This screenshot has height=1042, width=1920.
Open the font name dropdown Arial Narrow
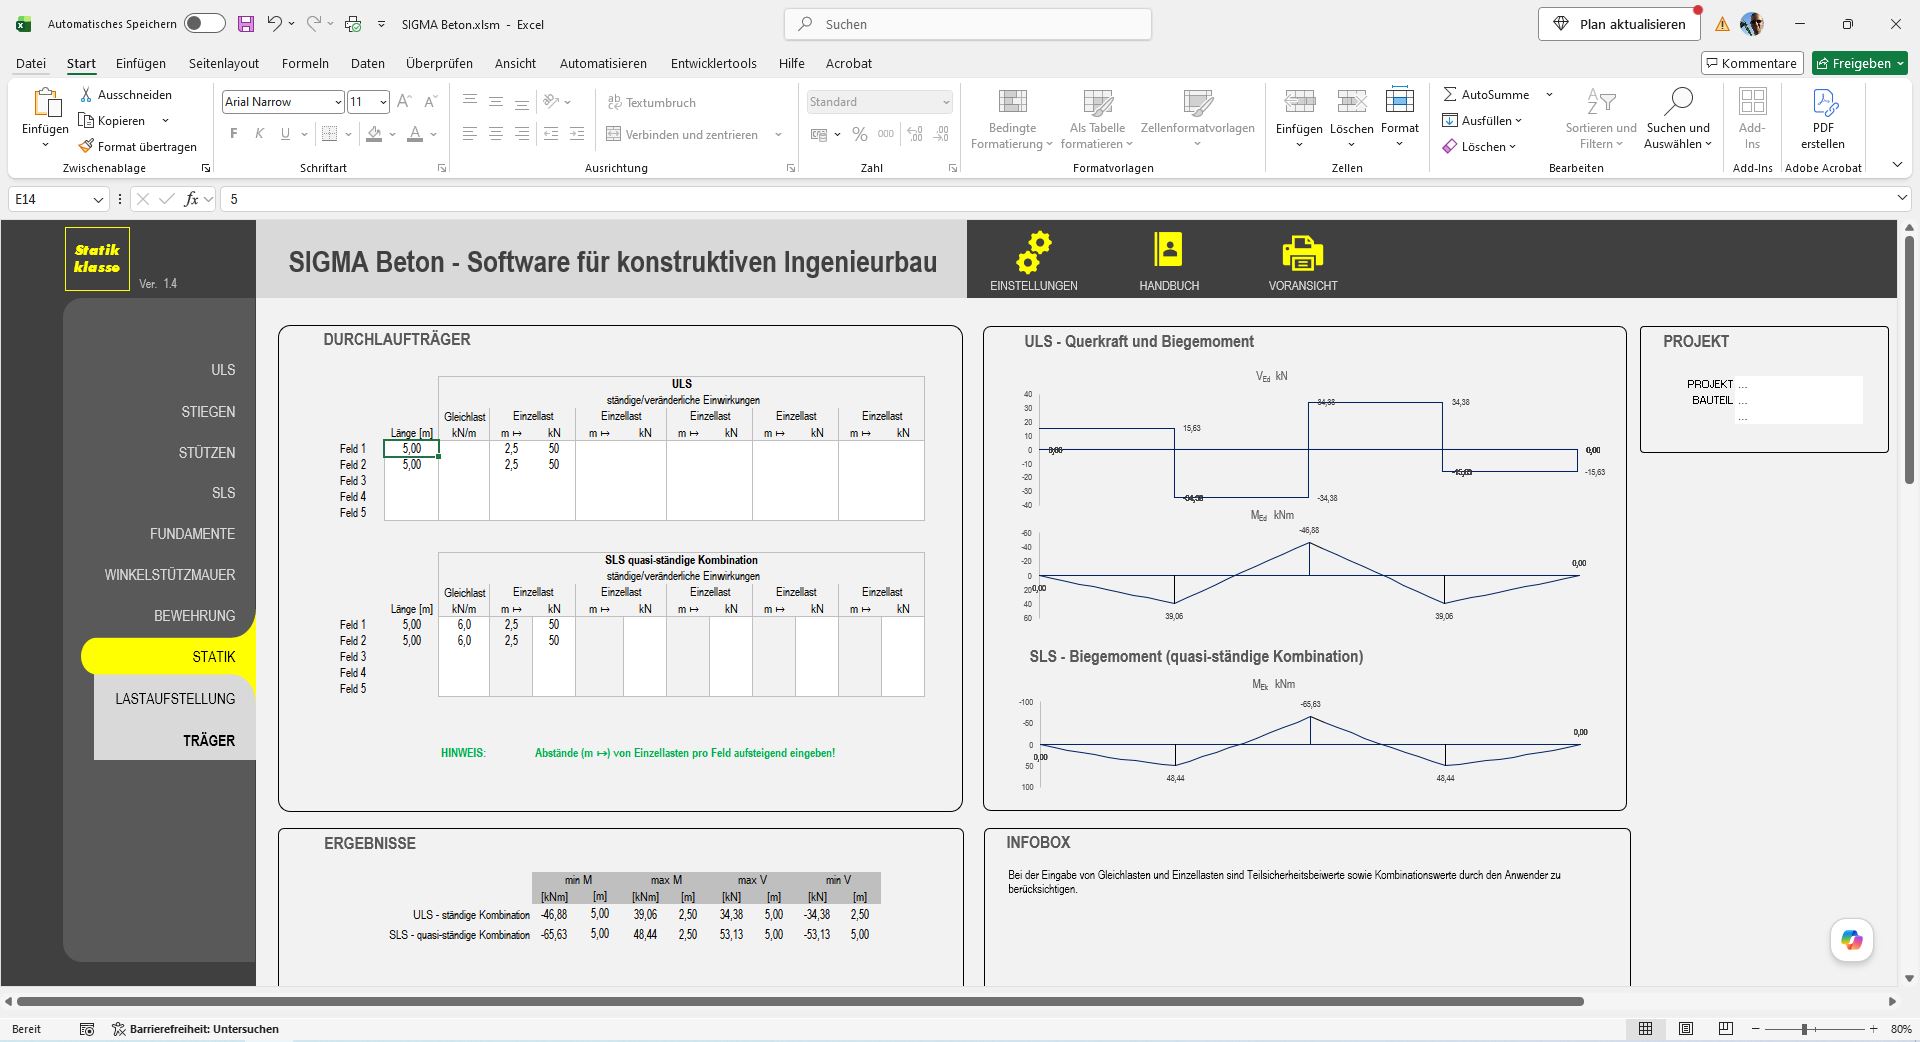[x=338, y=102]
